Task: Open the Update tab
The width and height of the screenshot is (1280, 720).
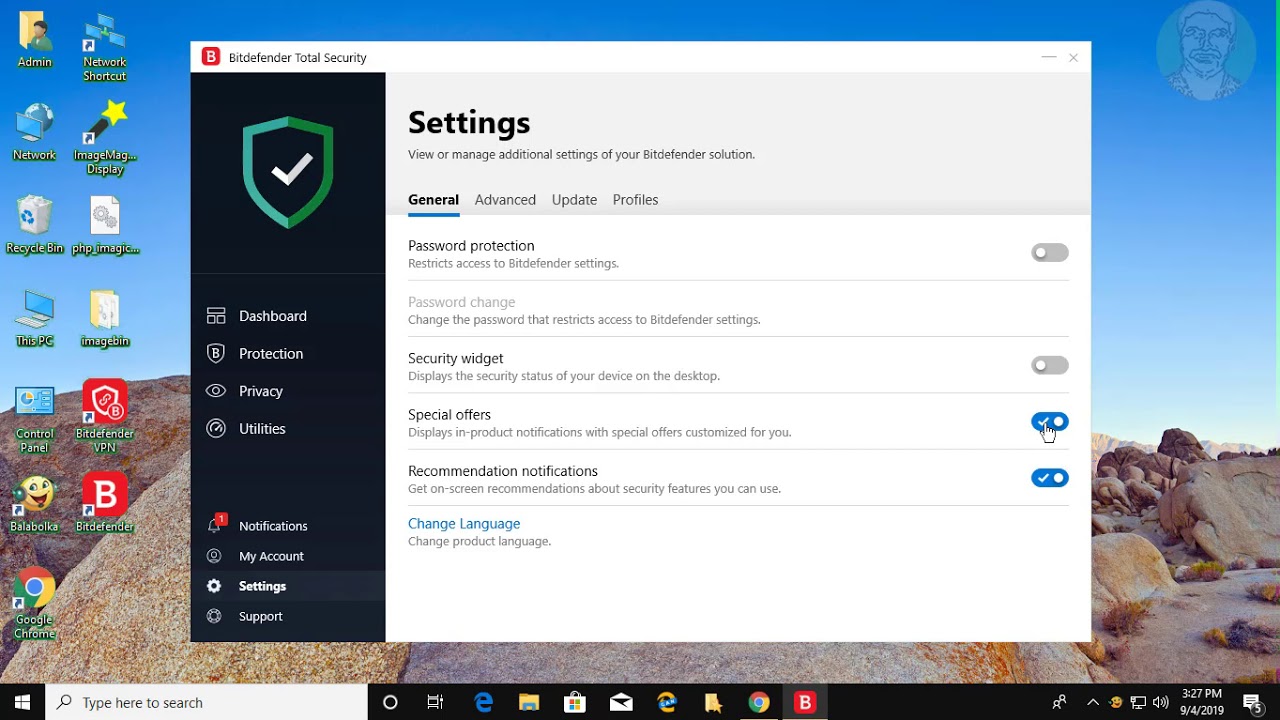Action: pyautogui.click(x=574, y=200)
